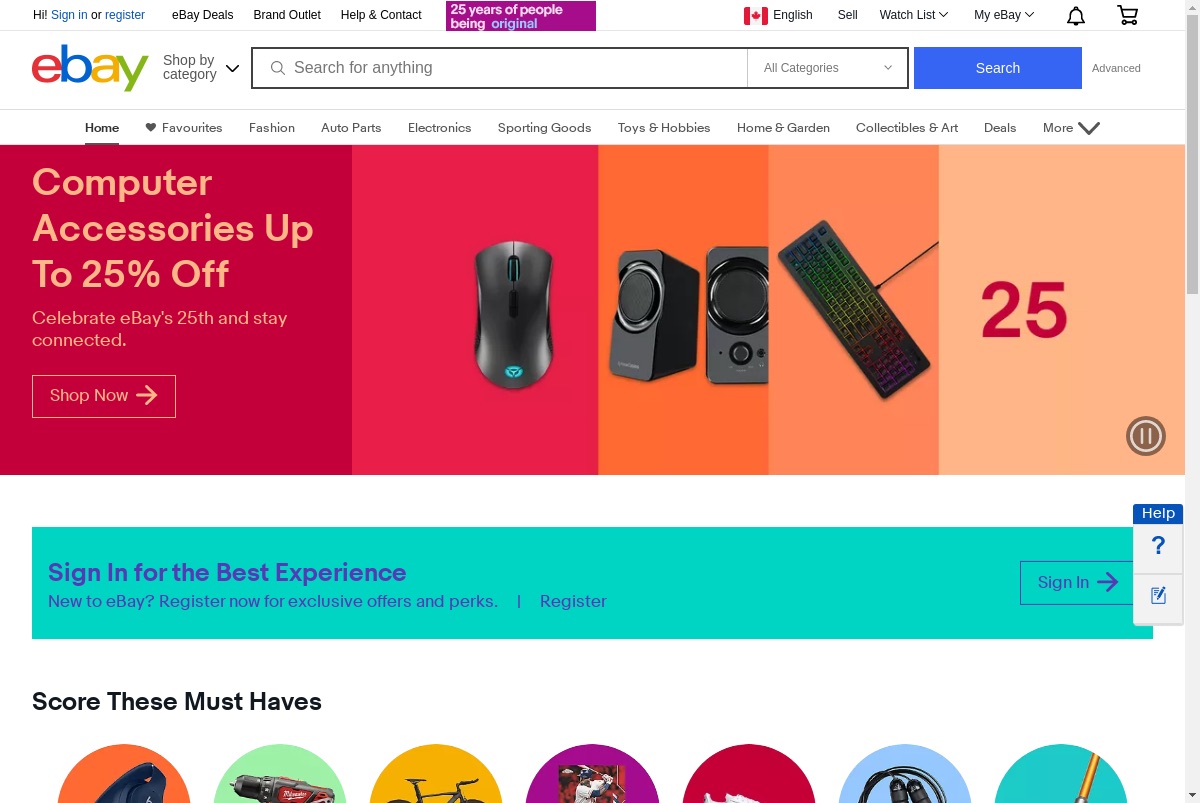Click the eBay logo
Image resolution: width=1200 pixels, height=803 pixels.
pyautogui.click(x=90, y=68)
